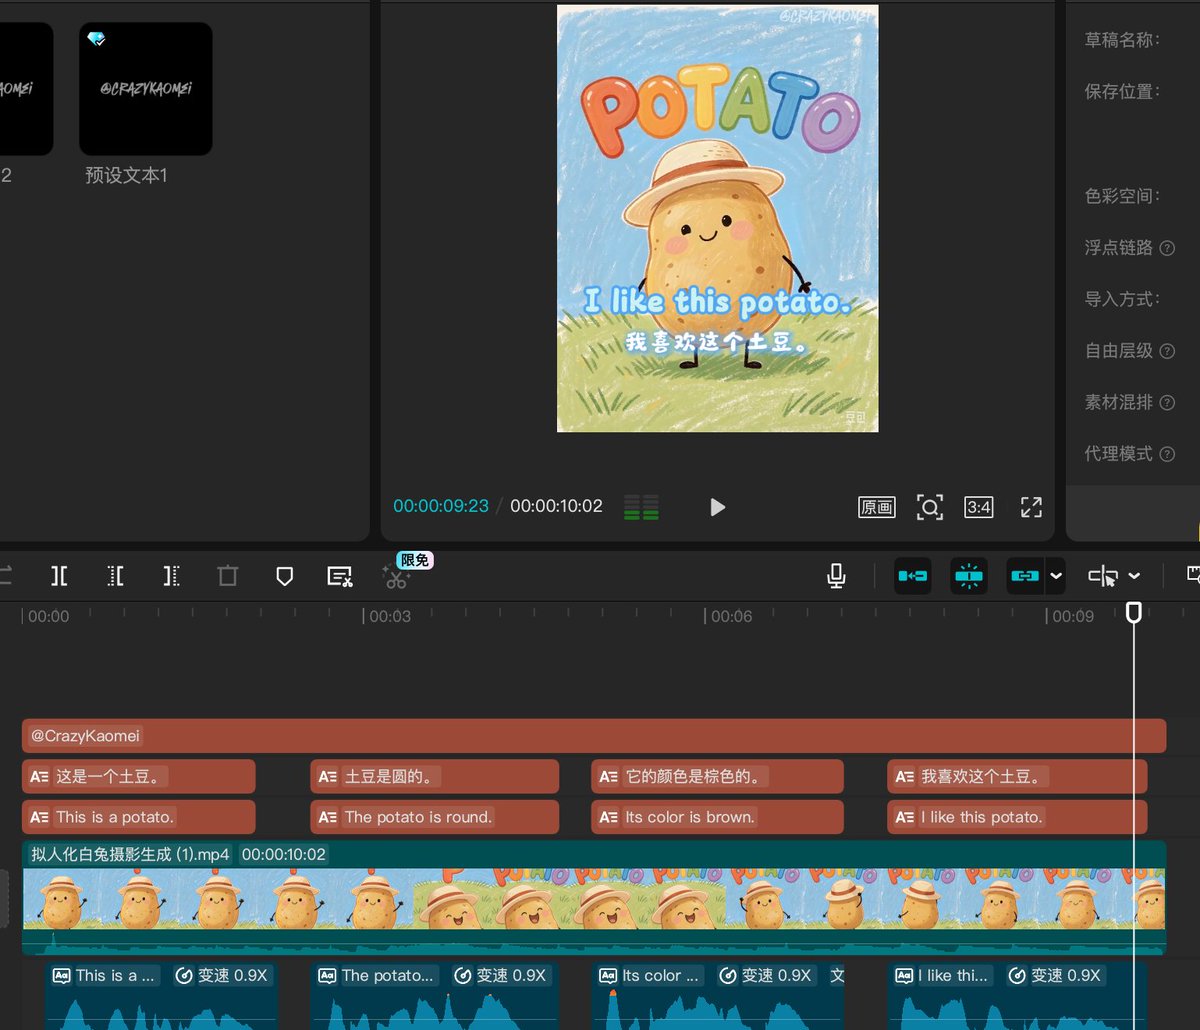This screenshot has height=1030, width=1200.
Task: Click the 色彩空间 label in details panel
Action: coord(1122,196)
